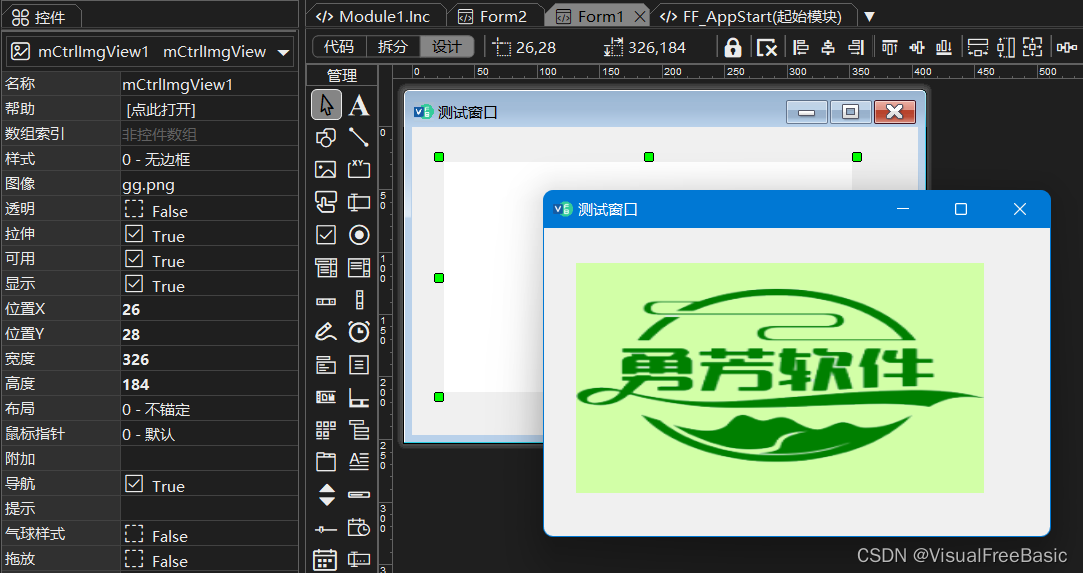Select the tab control folder icon
This screenshot has height=573, width=1083.
326,462
